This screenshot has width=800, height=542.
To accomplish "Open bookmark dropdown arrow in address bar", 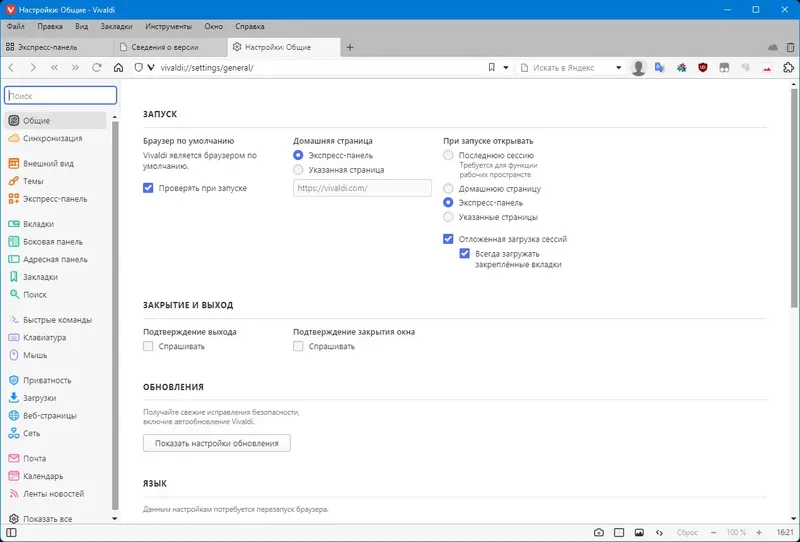I will 506,67.
